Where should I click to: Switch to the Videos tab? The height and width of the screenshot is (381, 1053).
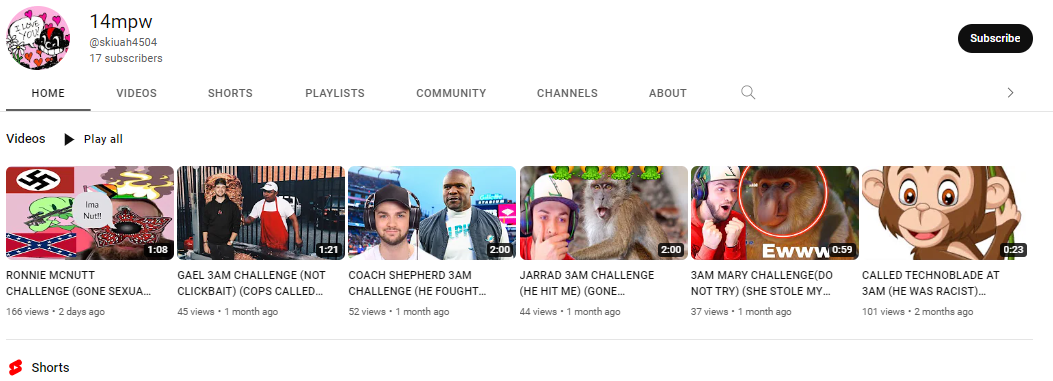pos(136,93)
